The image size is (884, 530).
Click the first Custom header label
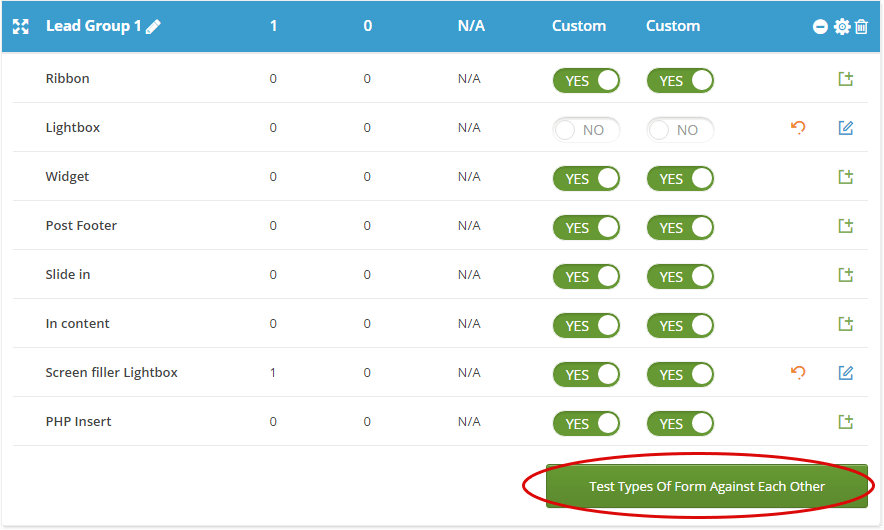[x=579, y=26]
